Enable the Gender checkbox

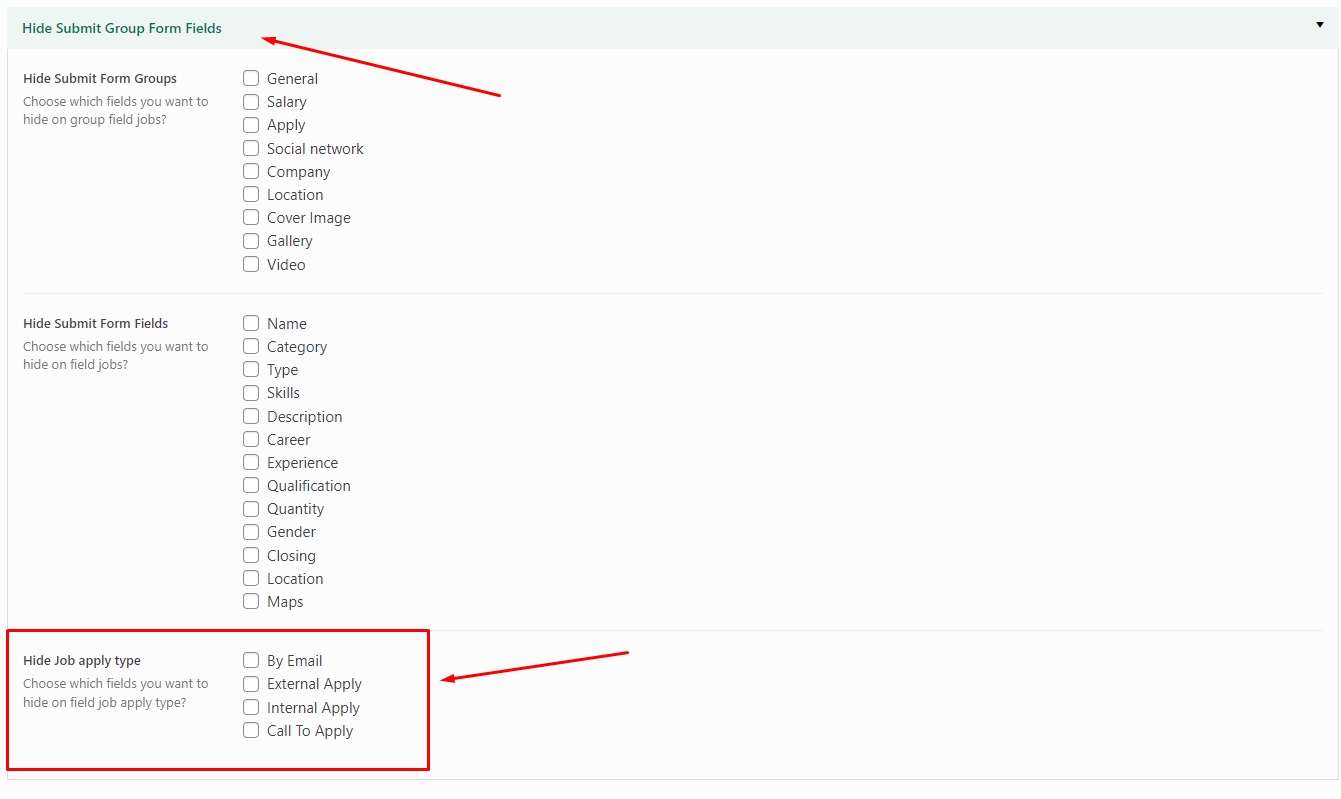251,531
